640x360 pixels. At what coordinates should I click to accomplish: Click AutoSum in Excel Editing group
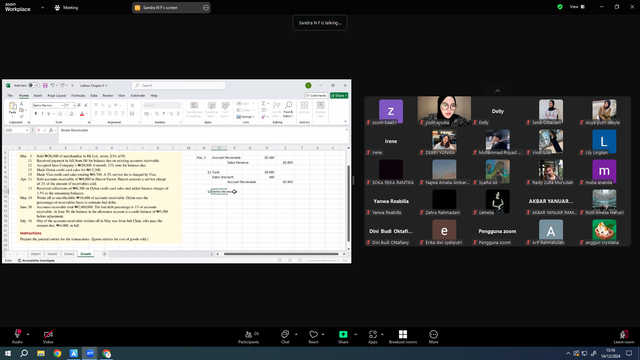point(264,104)
